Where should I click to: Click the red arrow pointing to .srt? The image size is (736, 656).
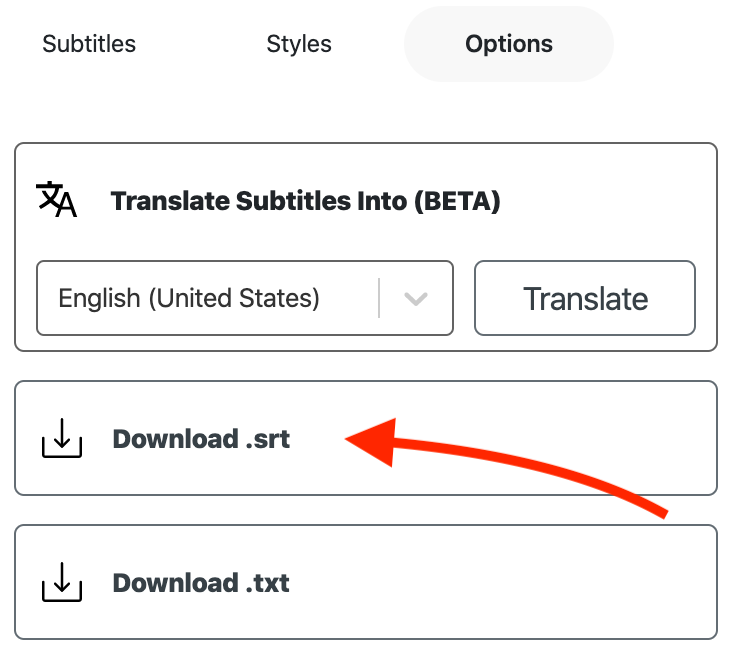coord(506,468)
